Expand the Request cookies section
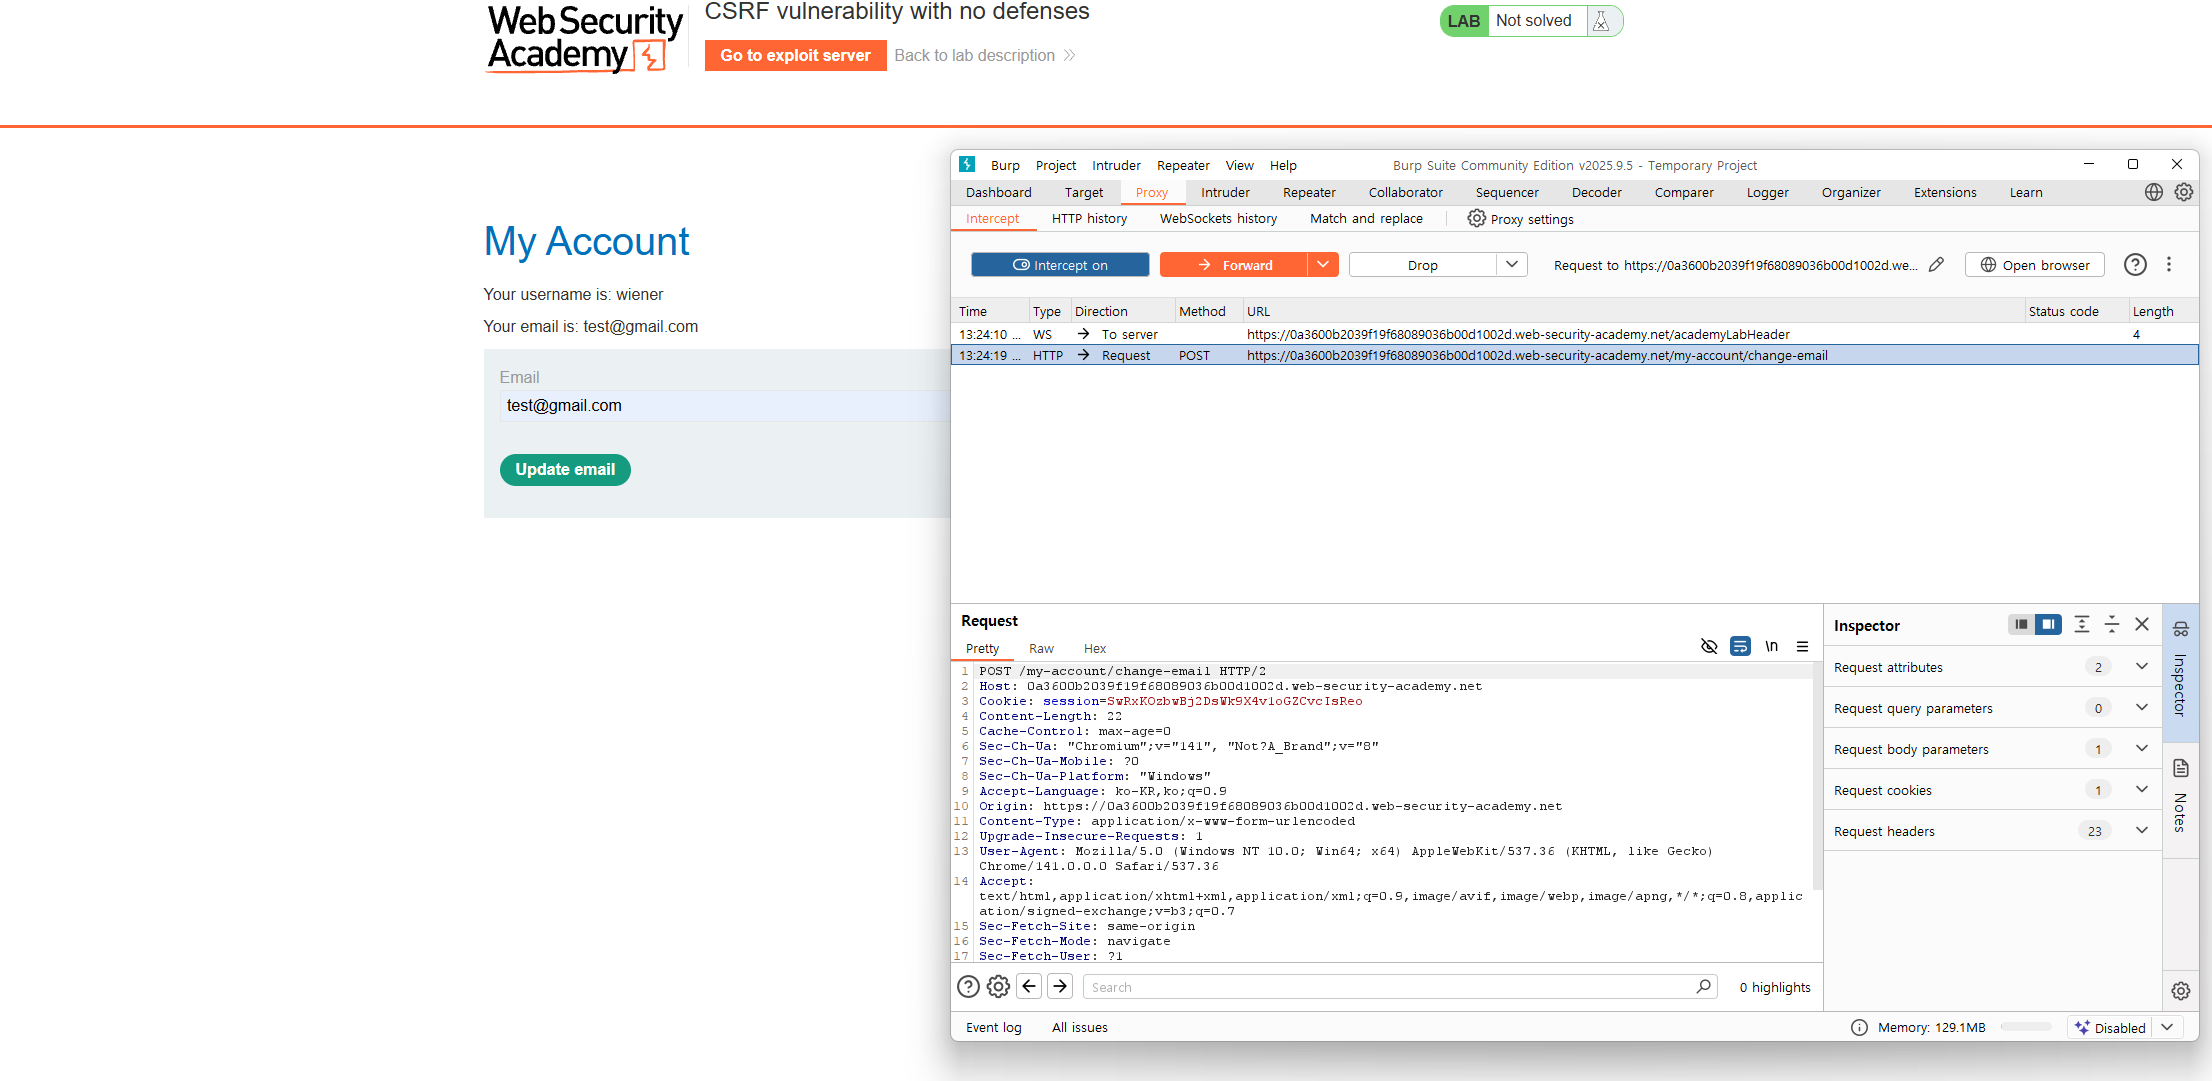Screen dimensions: 2212x1081 point(2141,790)
